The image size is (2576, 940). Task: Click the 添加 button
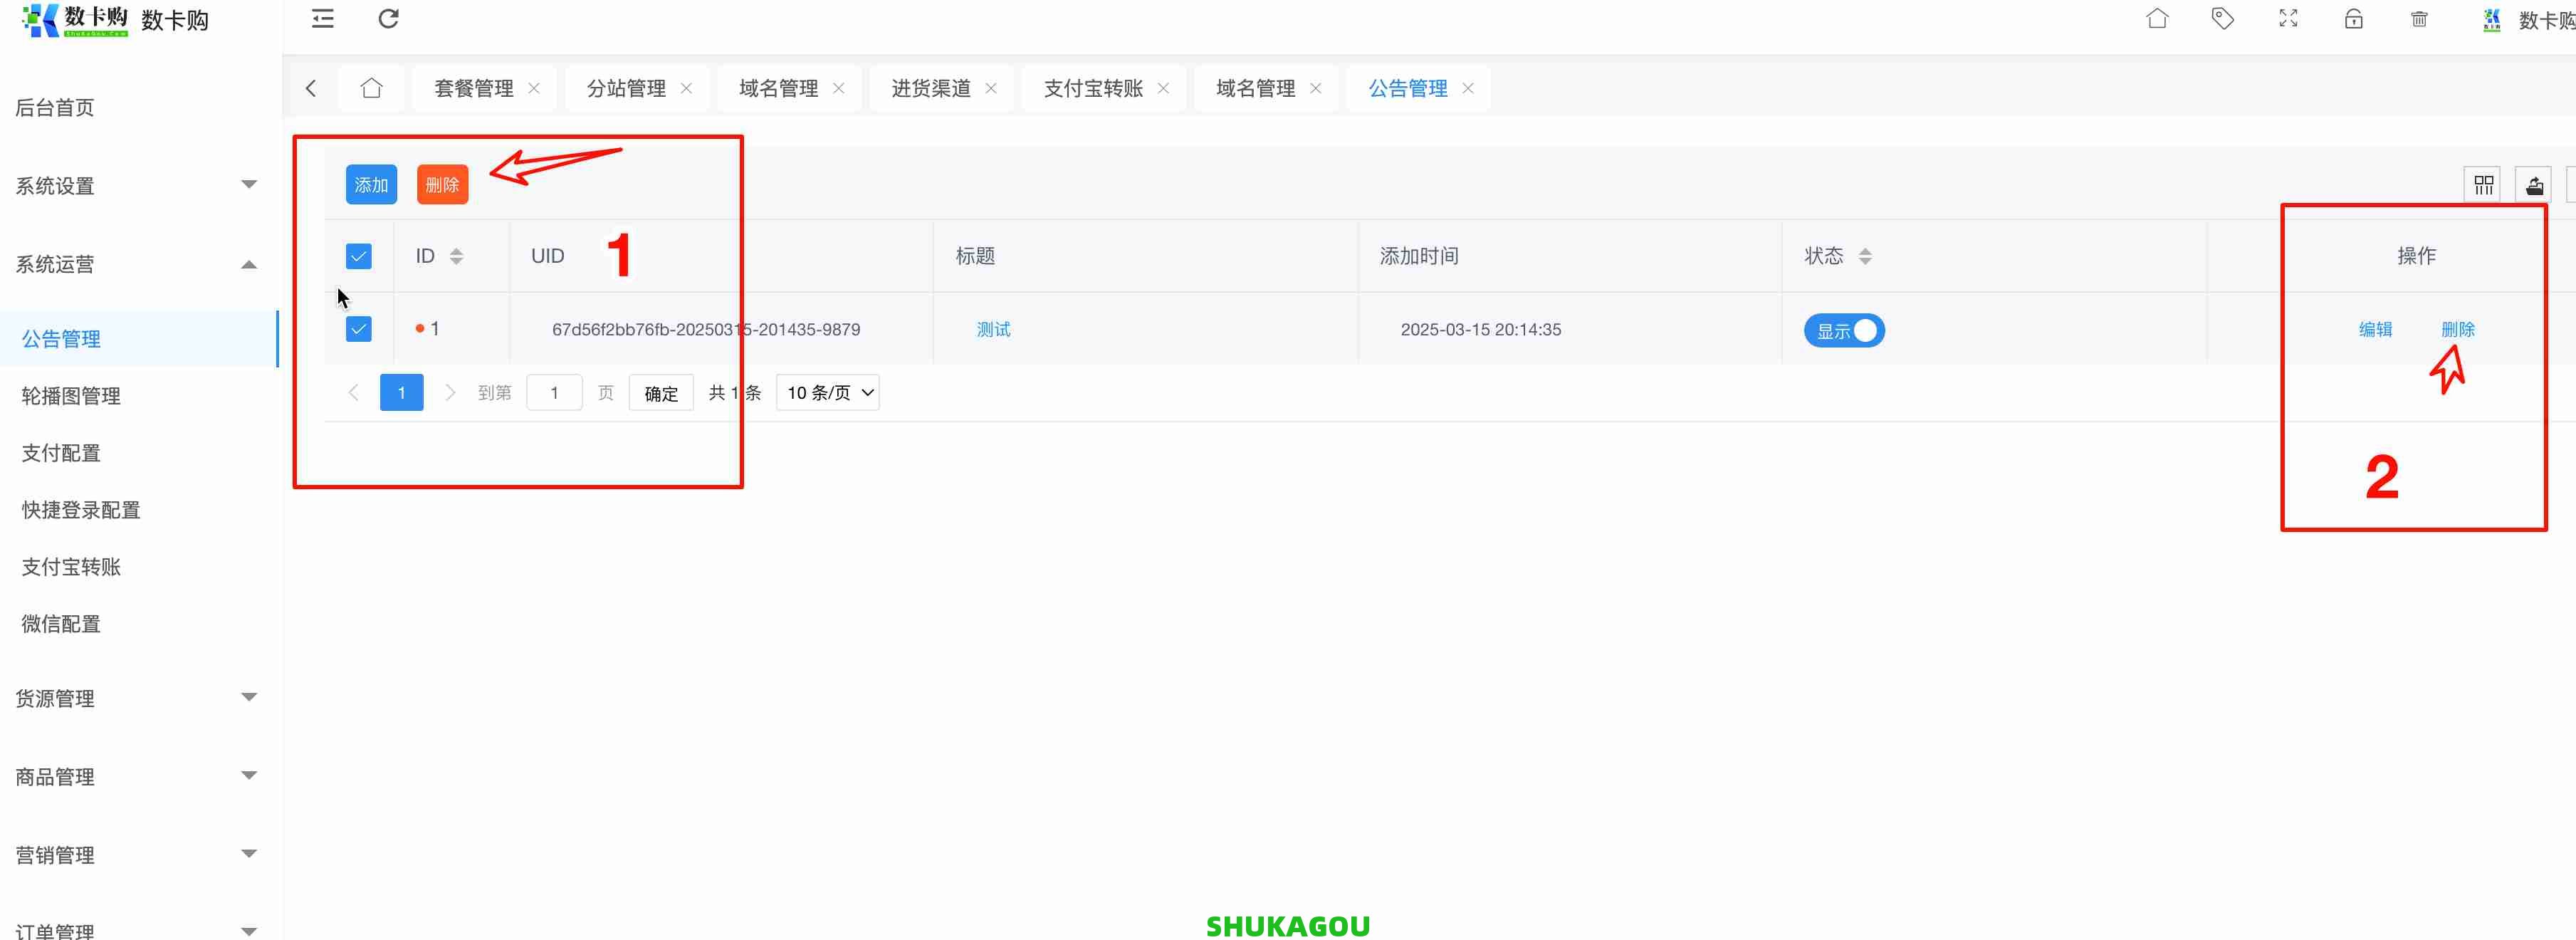370,184
